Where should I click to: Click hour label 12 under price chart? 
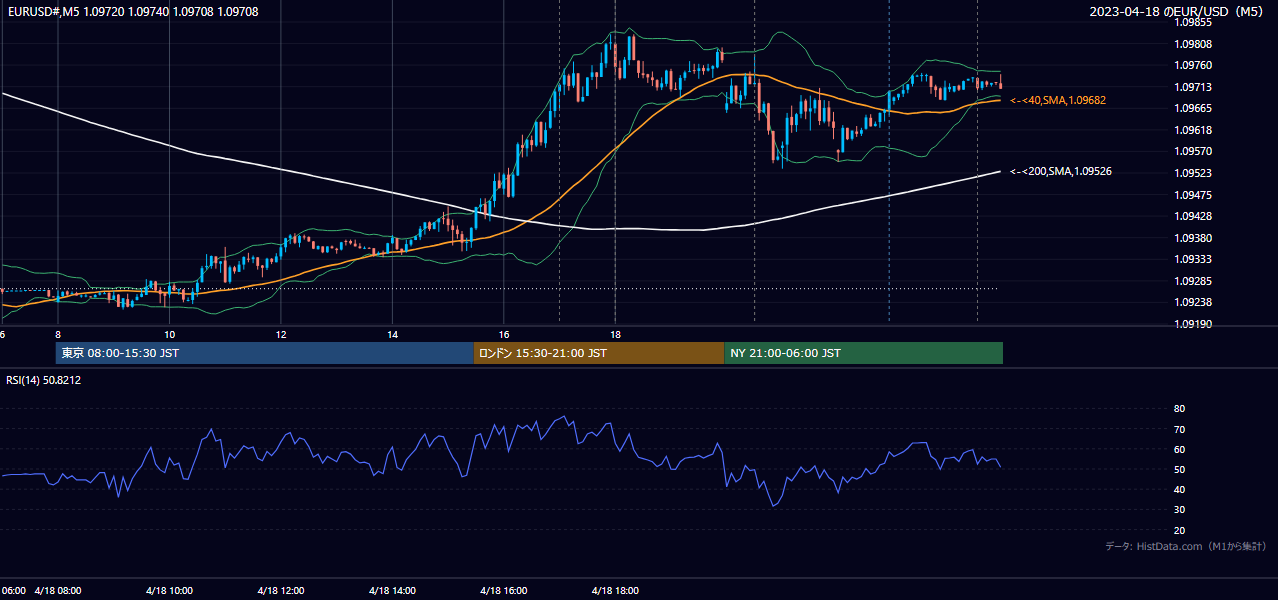(281, 334)
